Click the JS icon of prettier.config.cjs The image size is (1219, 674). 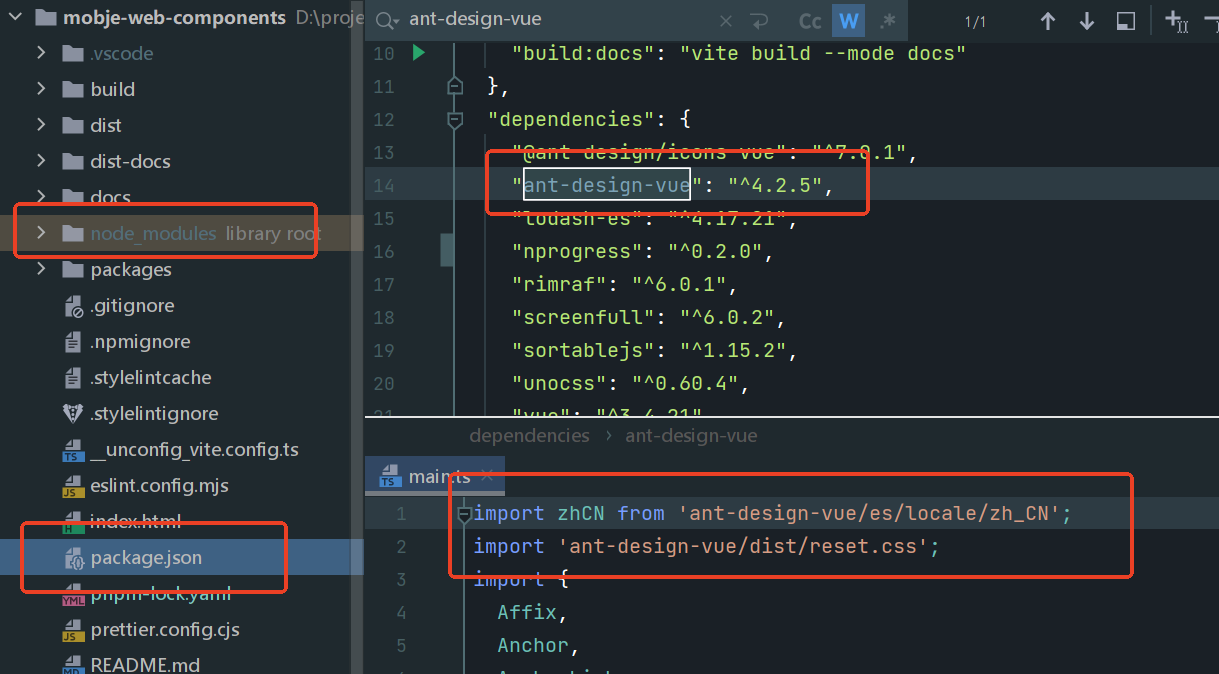(x=72, y=630)
